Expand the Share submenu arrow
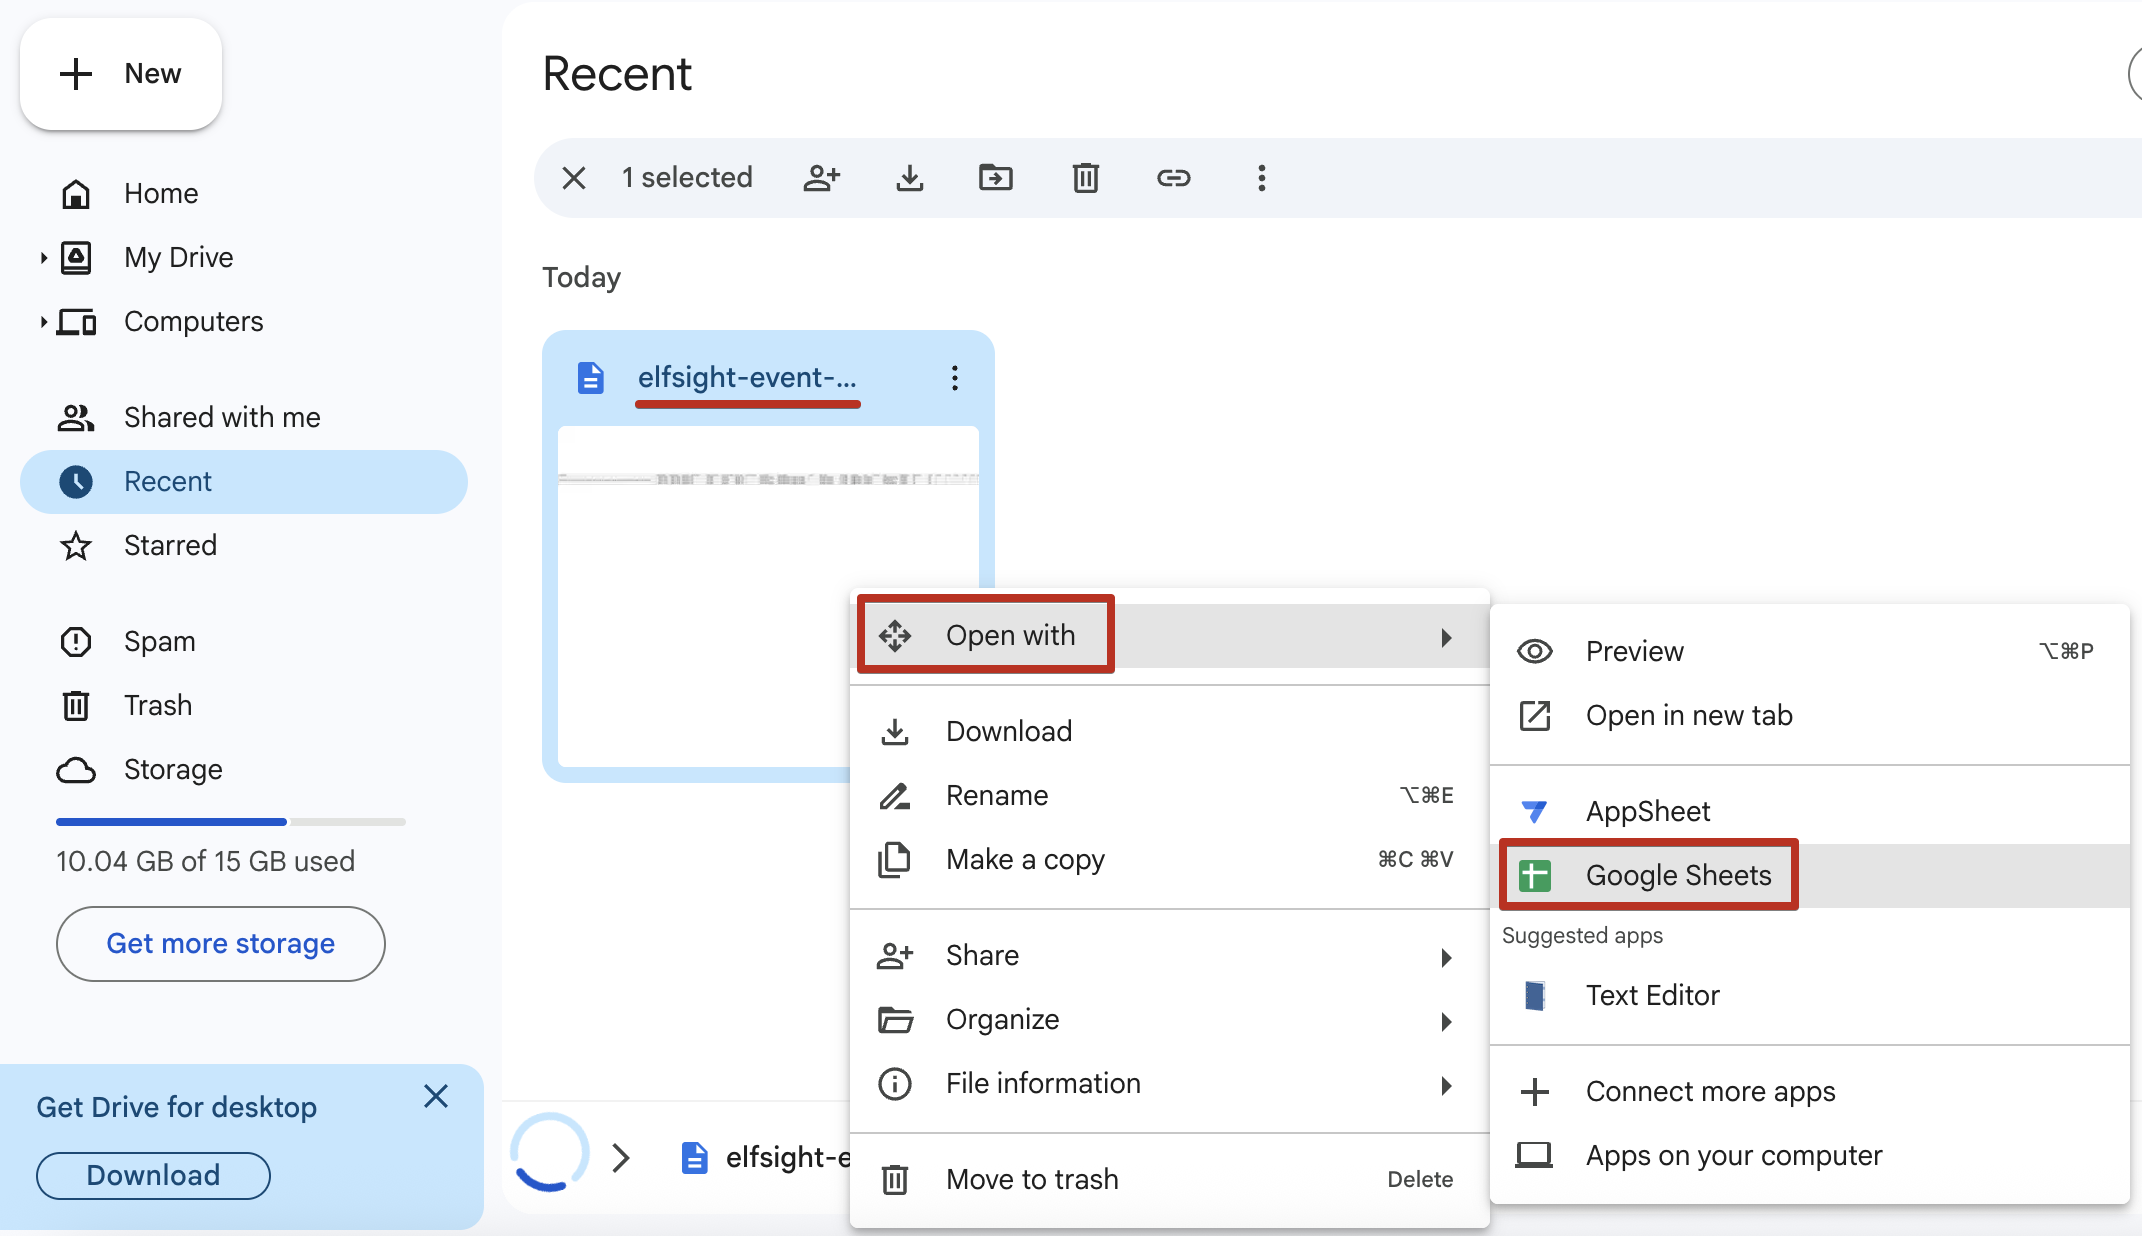 coord(1446,957)
